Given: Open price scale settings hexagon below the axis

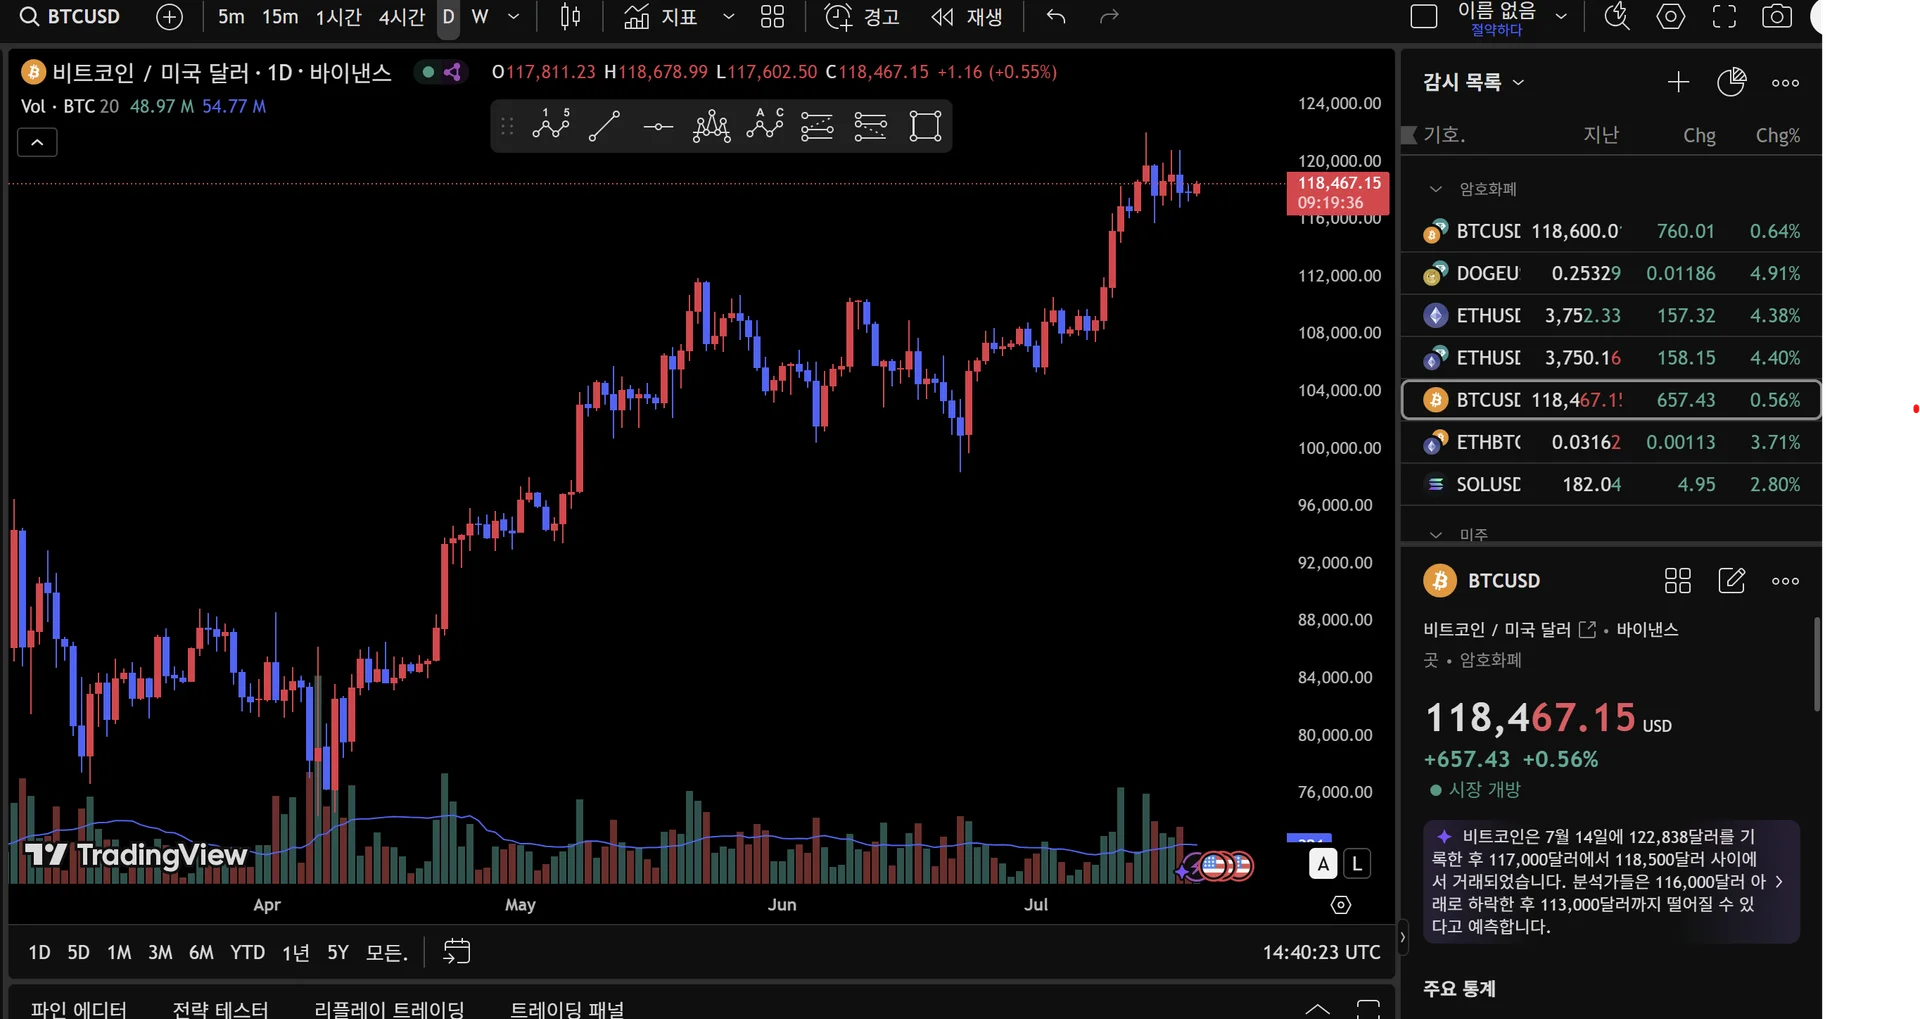Looking at the screenshot, I should click(x=1341, y=905).
